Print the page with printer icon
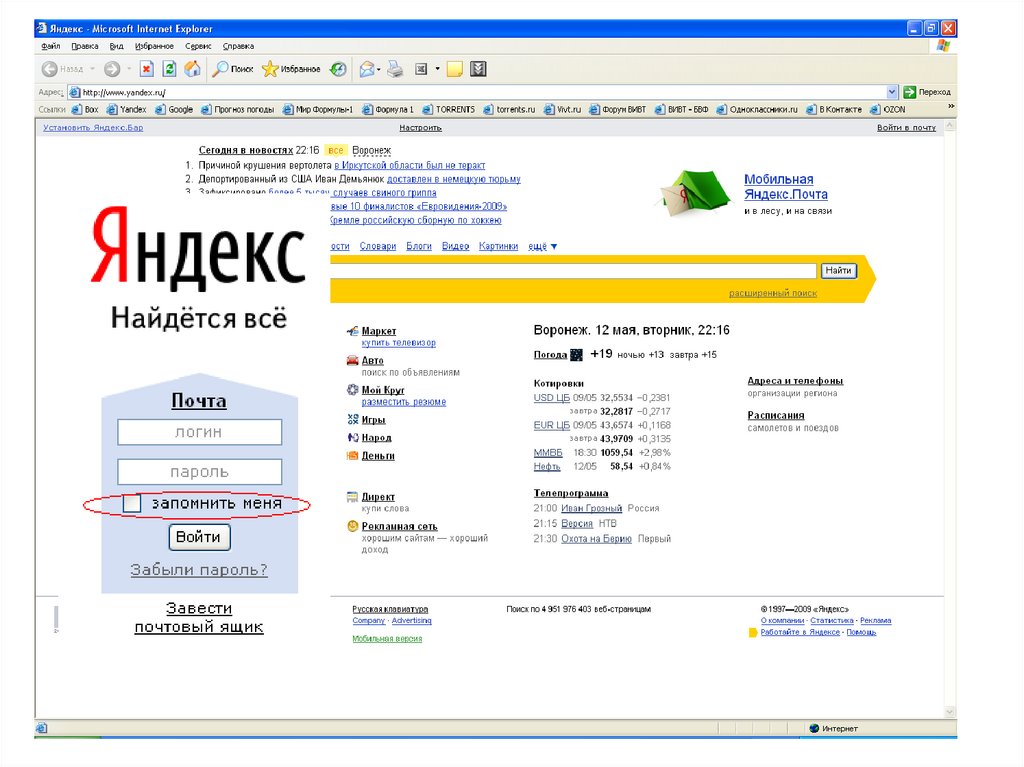1024x767 pixels. pyautogui.click(x=394, y=69)
